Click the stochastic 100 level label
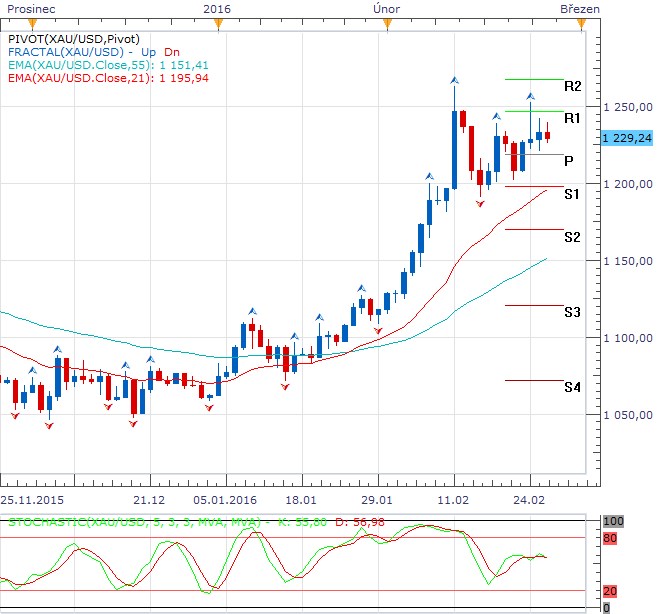This screenshot has width=658, height=614. point(614,521)
